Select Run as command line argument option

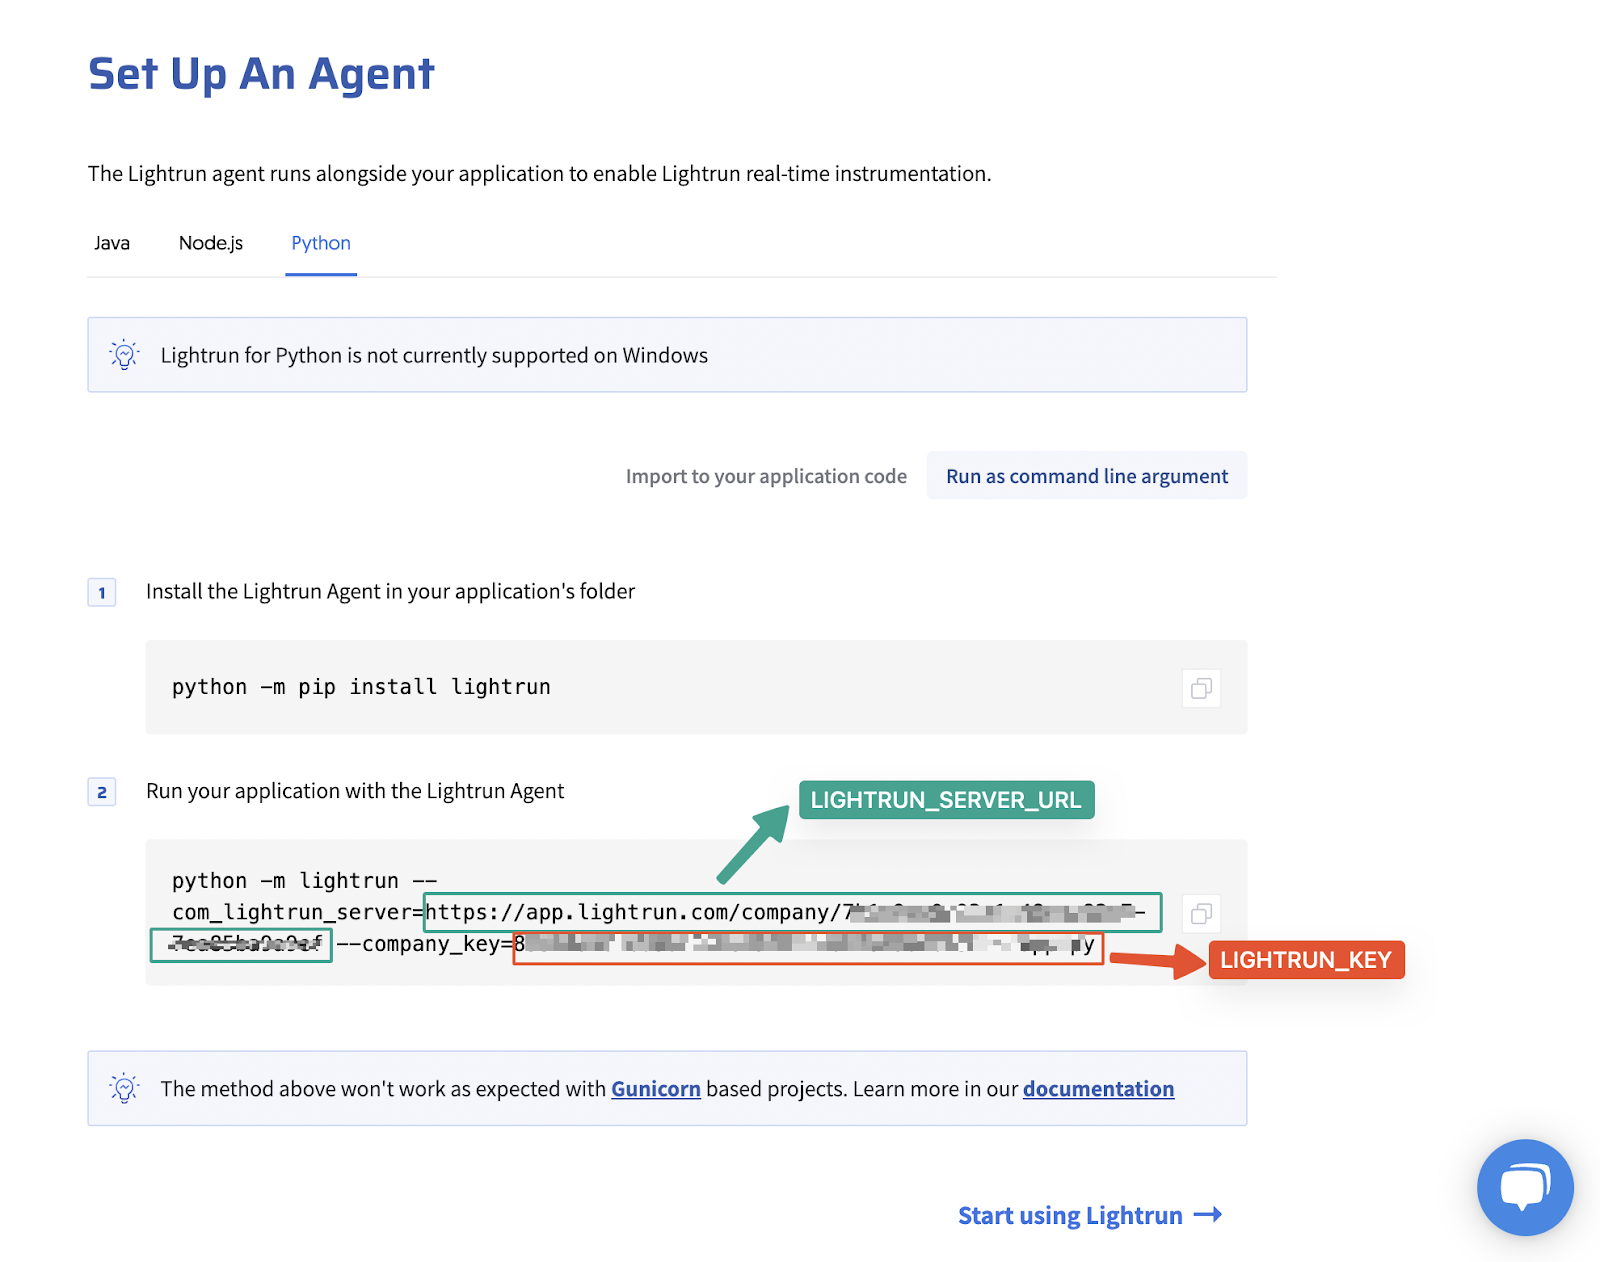[1087, 476]
